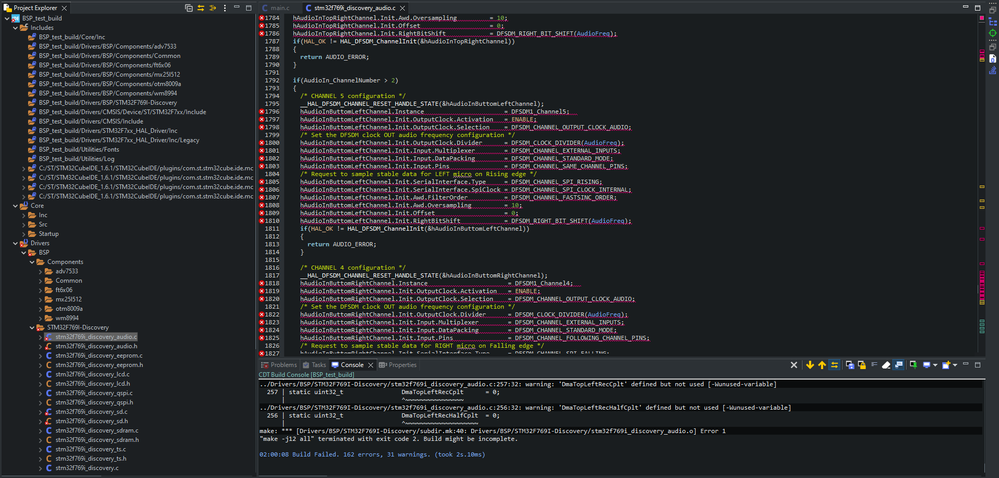Viewport: 999px width, 478px height.
Task: Open stm32f769i_discovery_lcd.c in explorer
Action: click(x=92, y=374)
